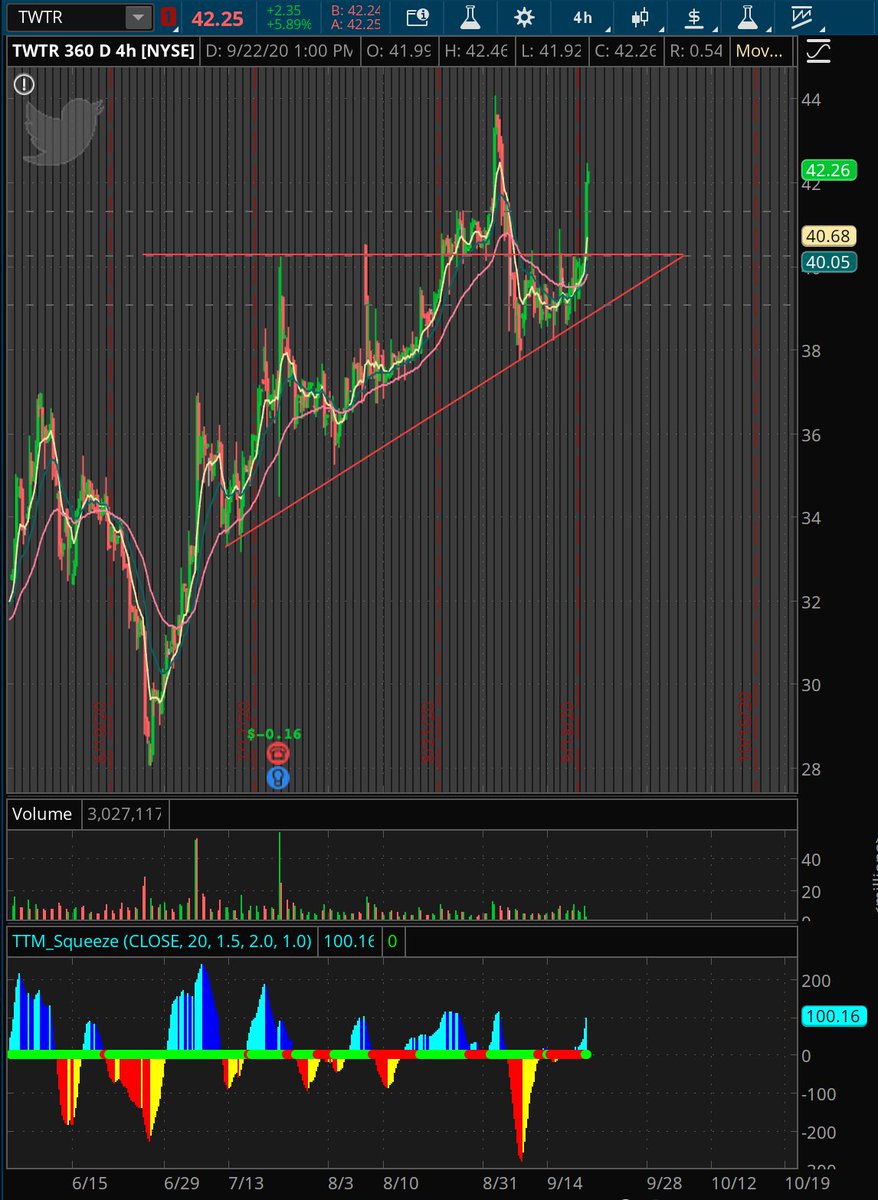The width and height of the screenshot is (878, 1200).
Task: Open the second flask patterns icon
Action: point(746,17)
